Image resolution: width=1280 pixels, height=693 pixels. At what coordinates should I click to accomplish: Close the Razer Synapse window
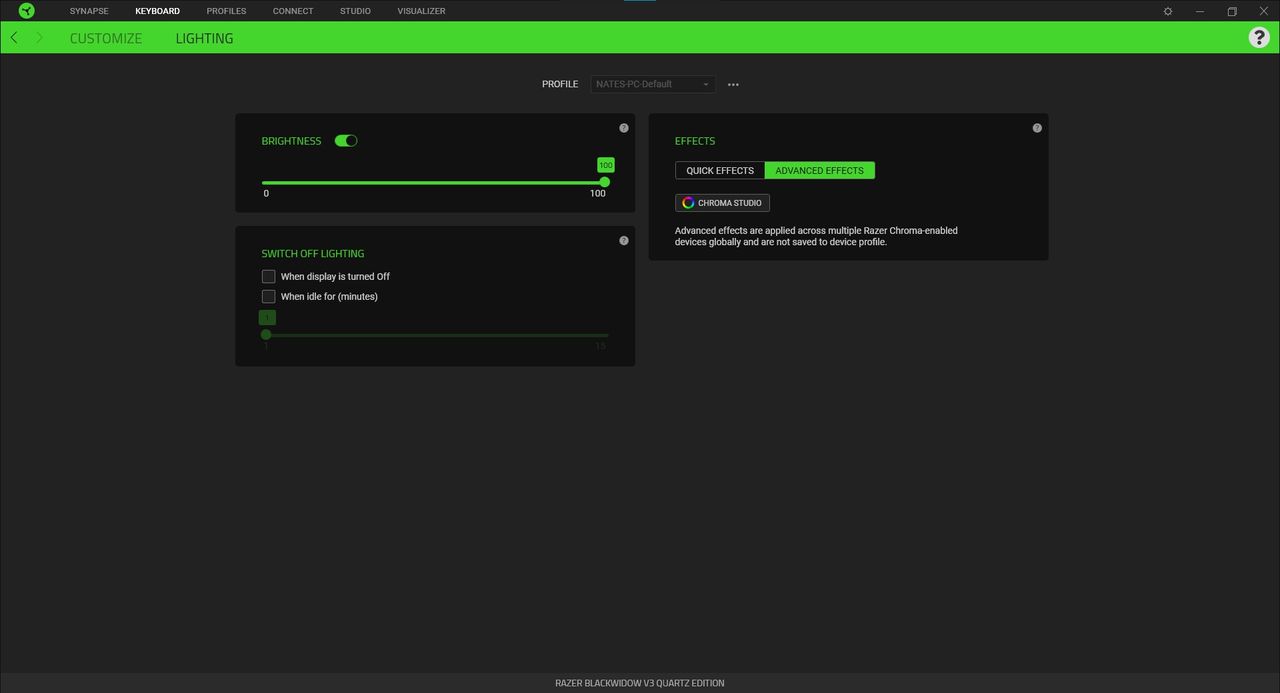tap(1263, 11)
